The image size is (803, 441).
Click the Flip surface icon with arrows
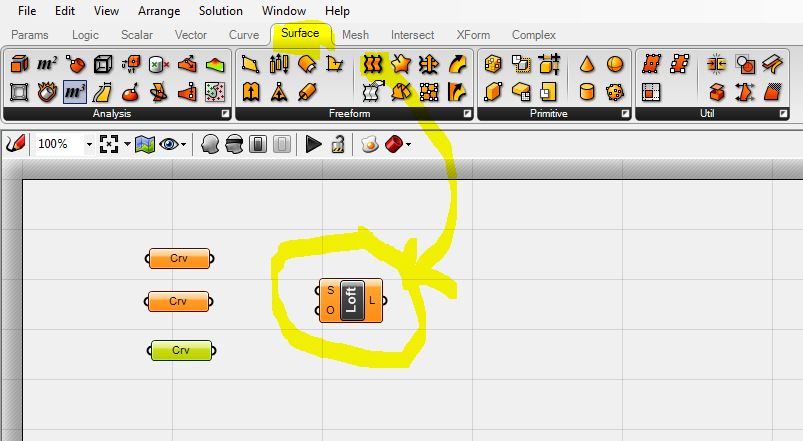[x=745, y=92]
